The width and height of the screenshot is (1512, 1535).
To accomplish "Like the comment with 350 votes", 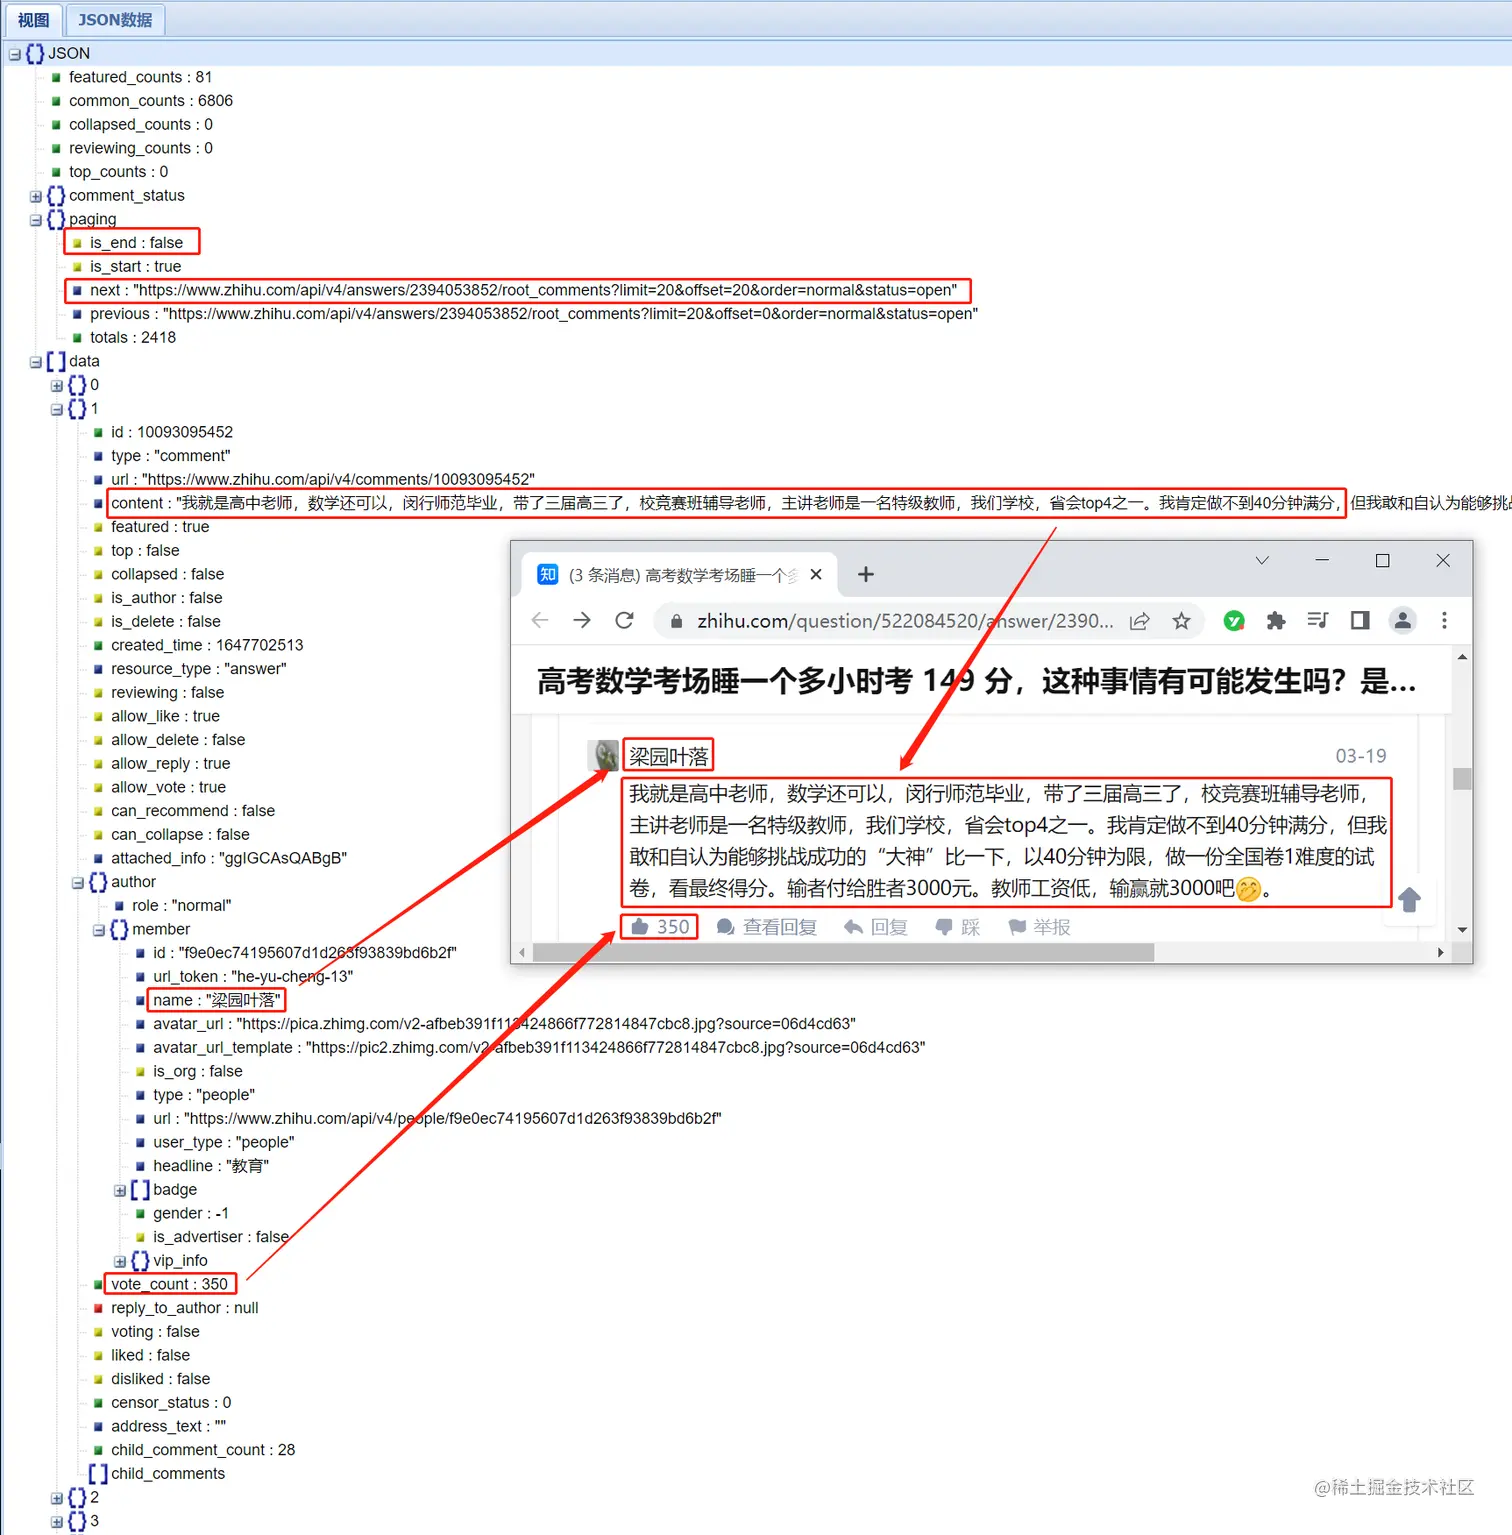I will 660,927.
